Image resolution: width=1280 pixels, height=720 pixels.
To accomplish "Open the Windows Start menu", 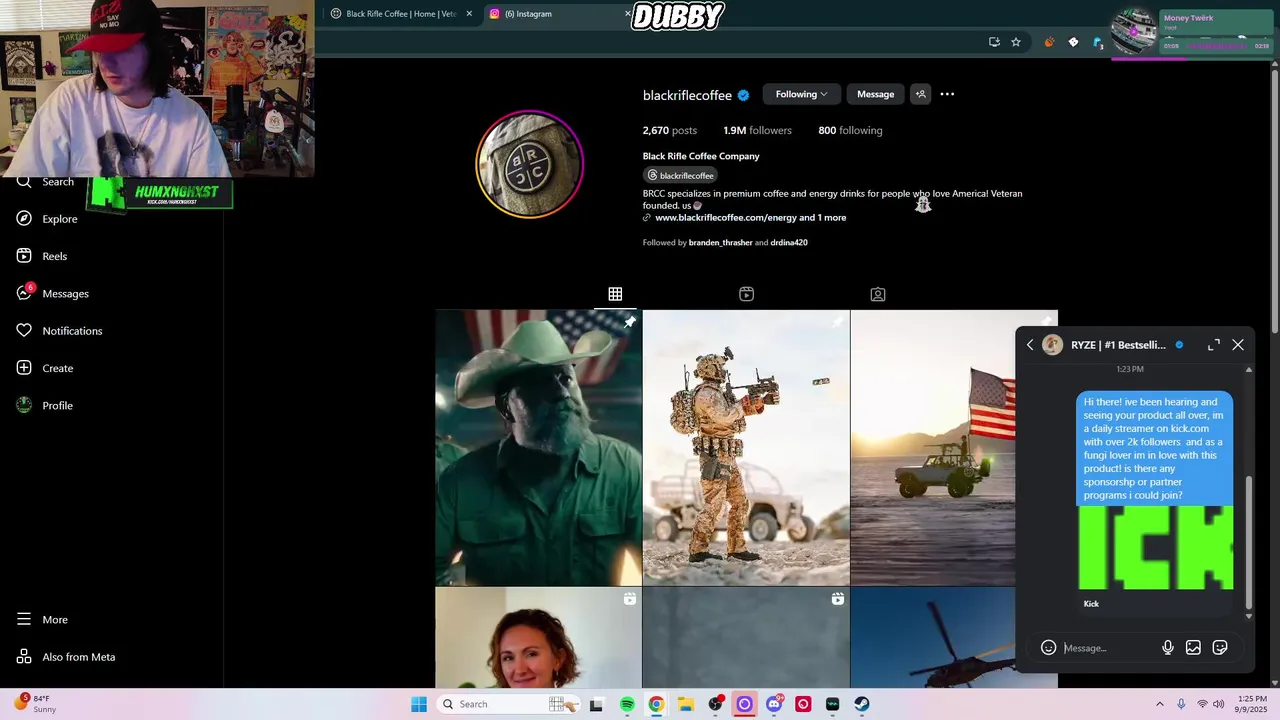I will pos(419,704).
